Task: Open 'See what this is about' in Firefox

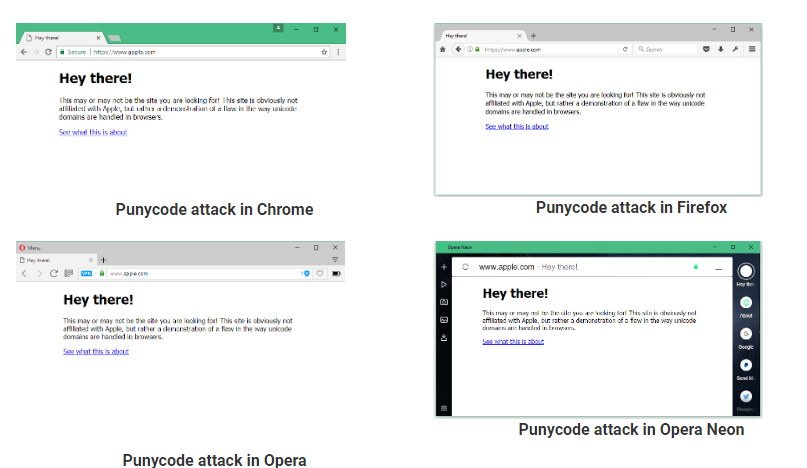Action: pyautogui.click(x=517, y=127)
